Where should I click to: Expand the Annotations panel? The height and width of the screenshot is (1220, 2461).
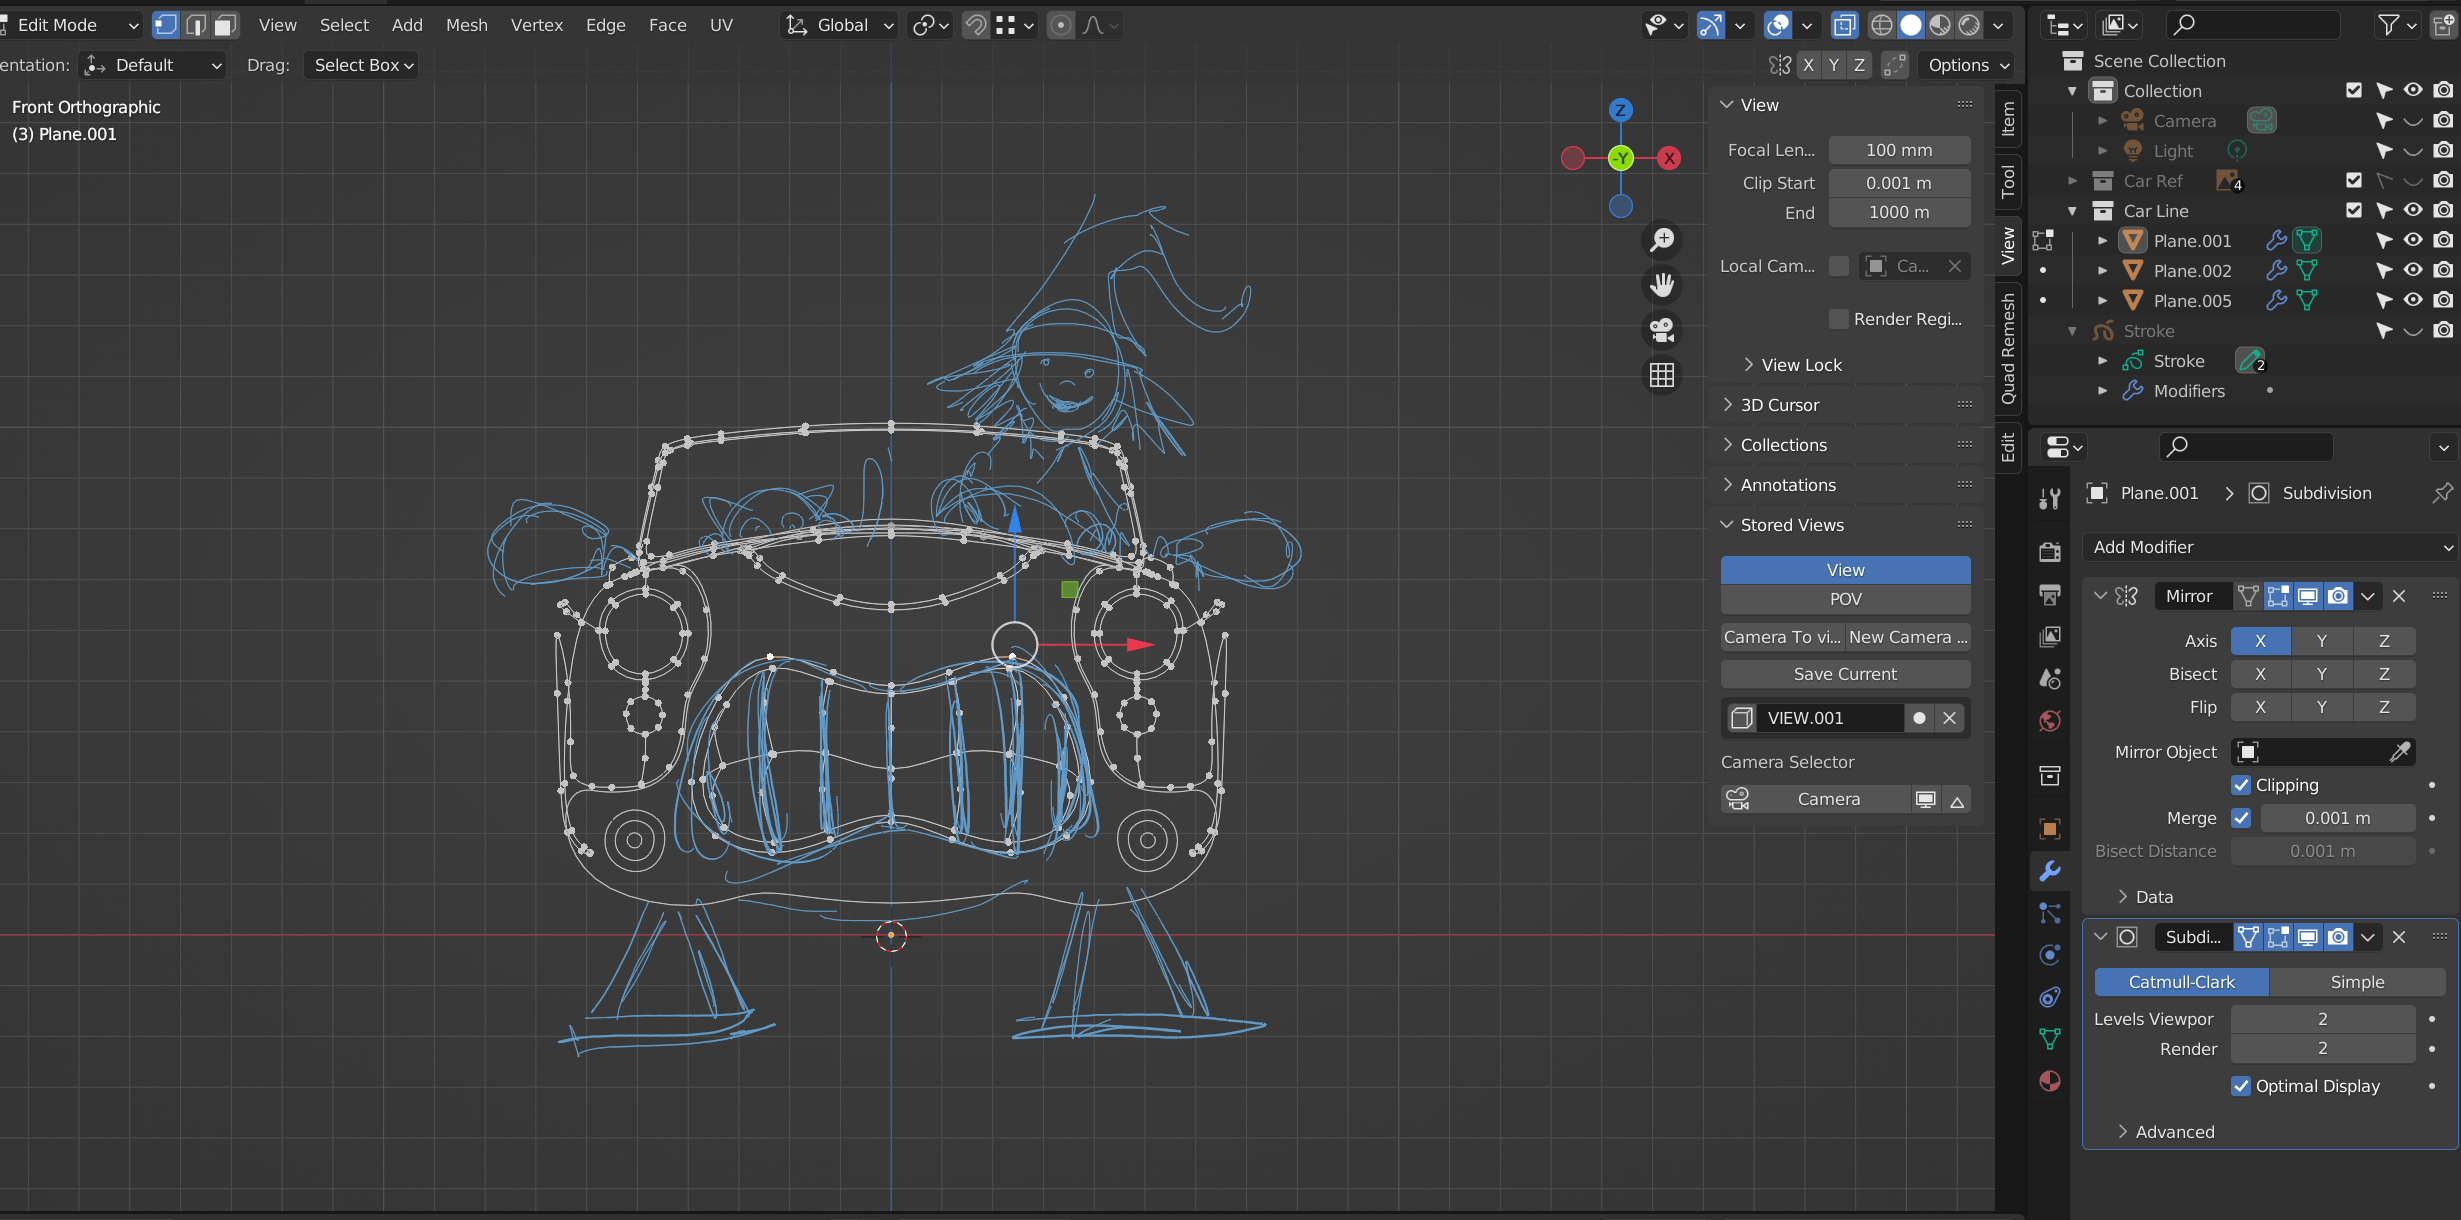(1788, 485)
